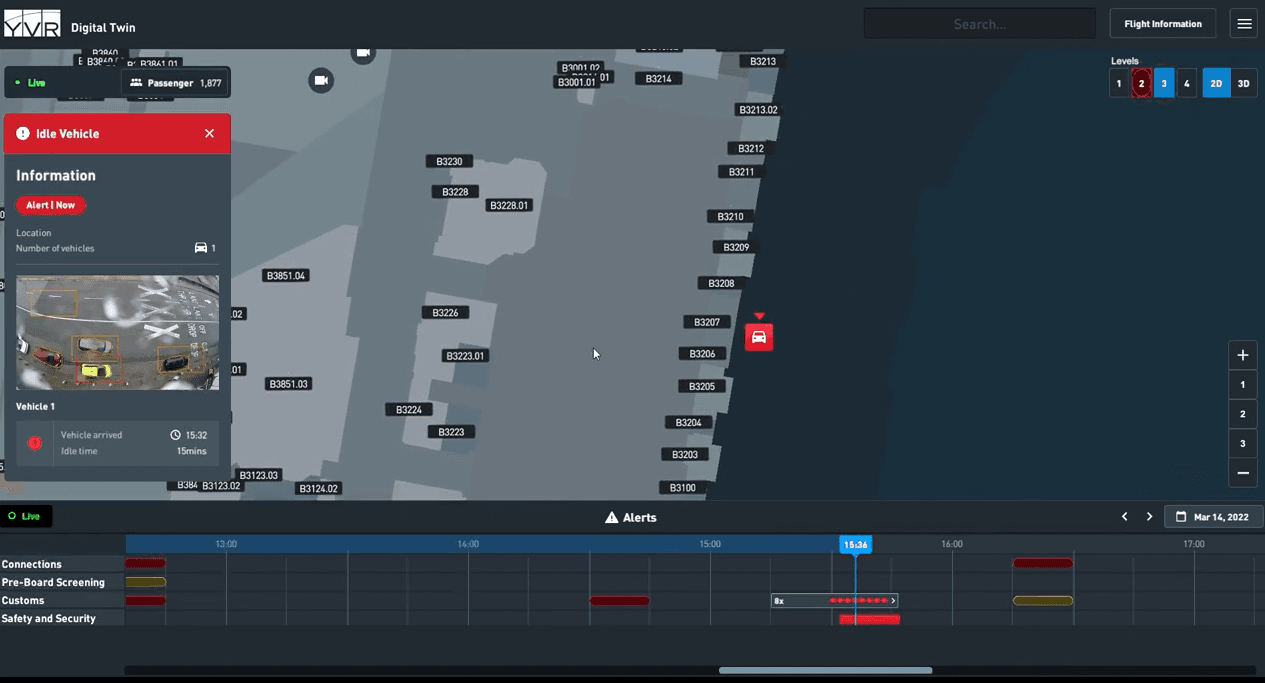Toggle Live mode above the alerts timeline
The width and height of the screenshot is (1265, 683).
click(x=27, y=516)
